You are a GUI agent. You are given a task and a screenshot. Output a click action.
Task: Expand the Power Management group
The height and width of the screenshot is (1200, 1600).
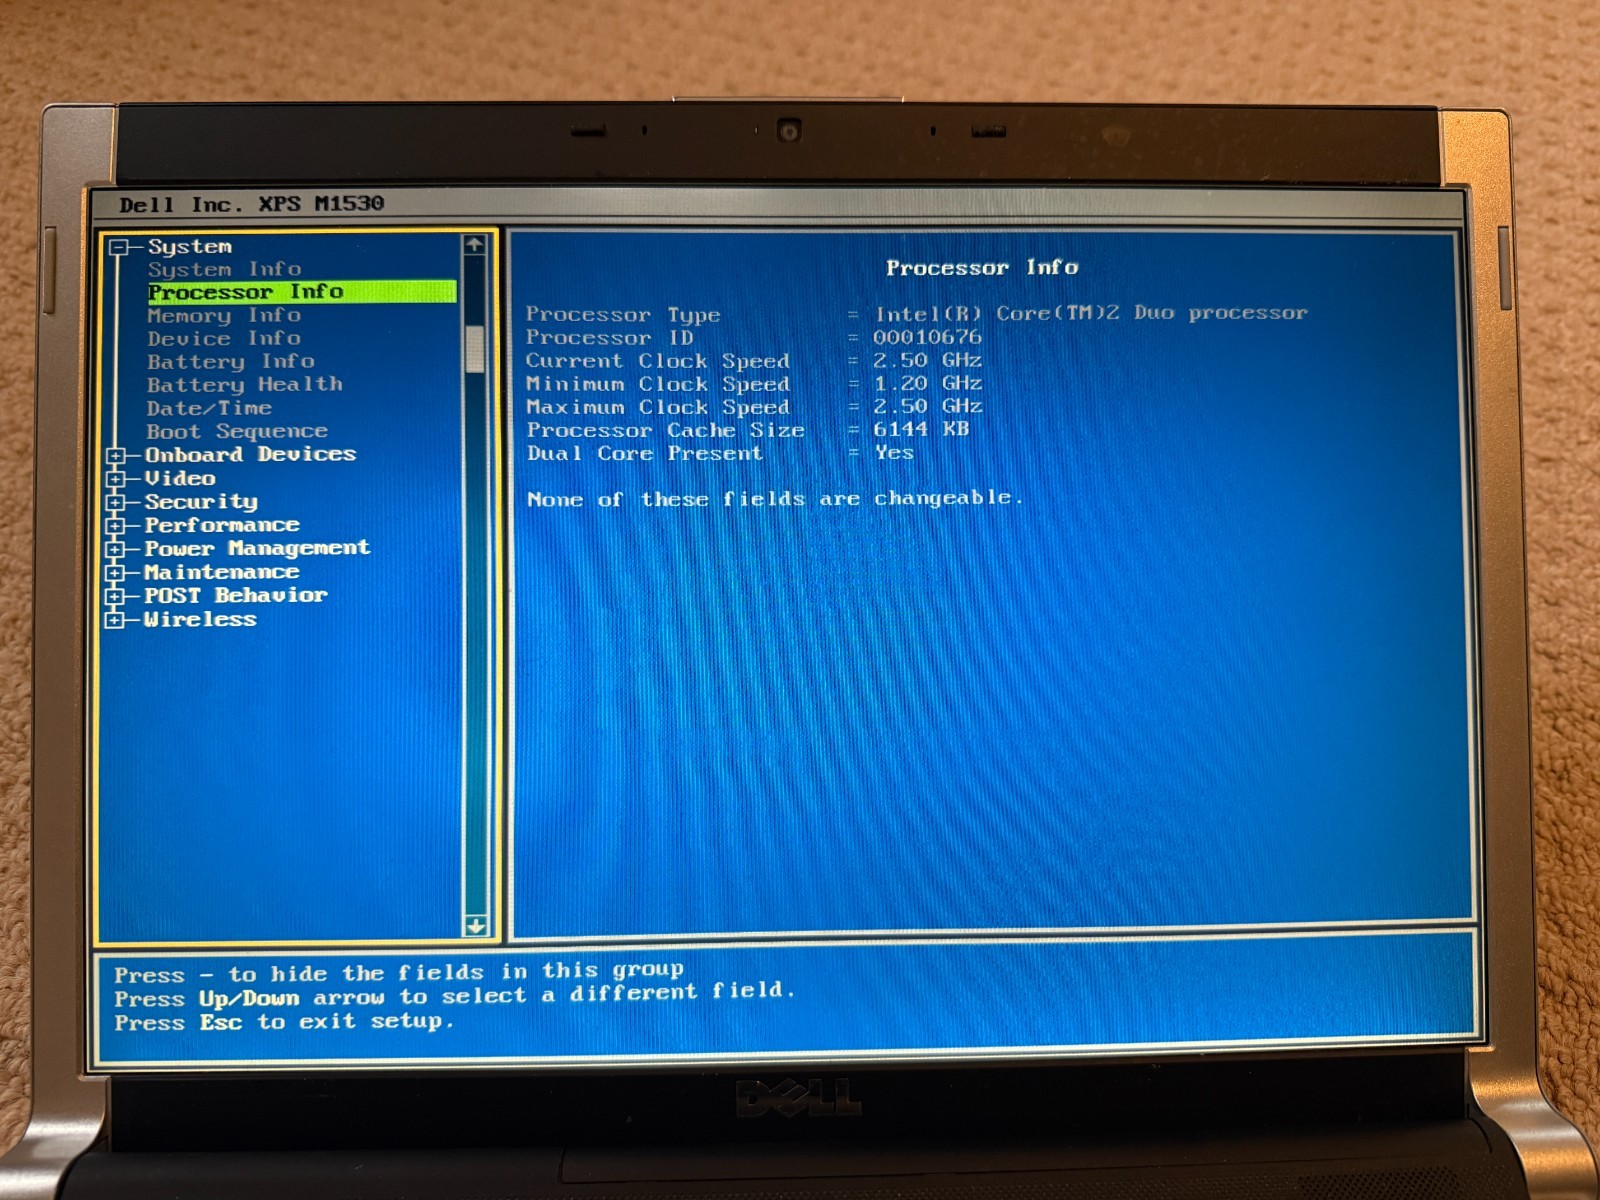[x=116, y=549]
